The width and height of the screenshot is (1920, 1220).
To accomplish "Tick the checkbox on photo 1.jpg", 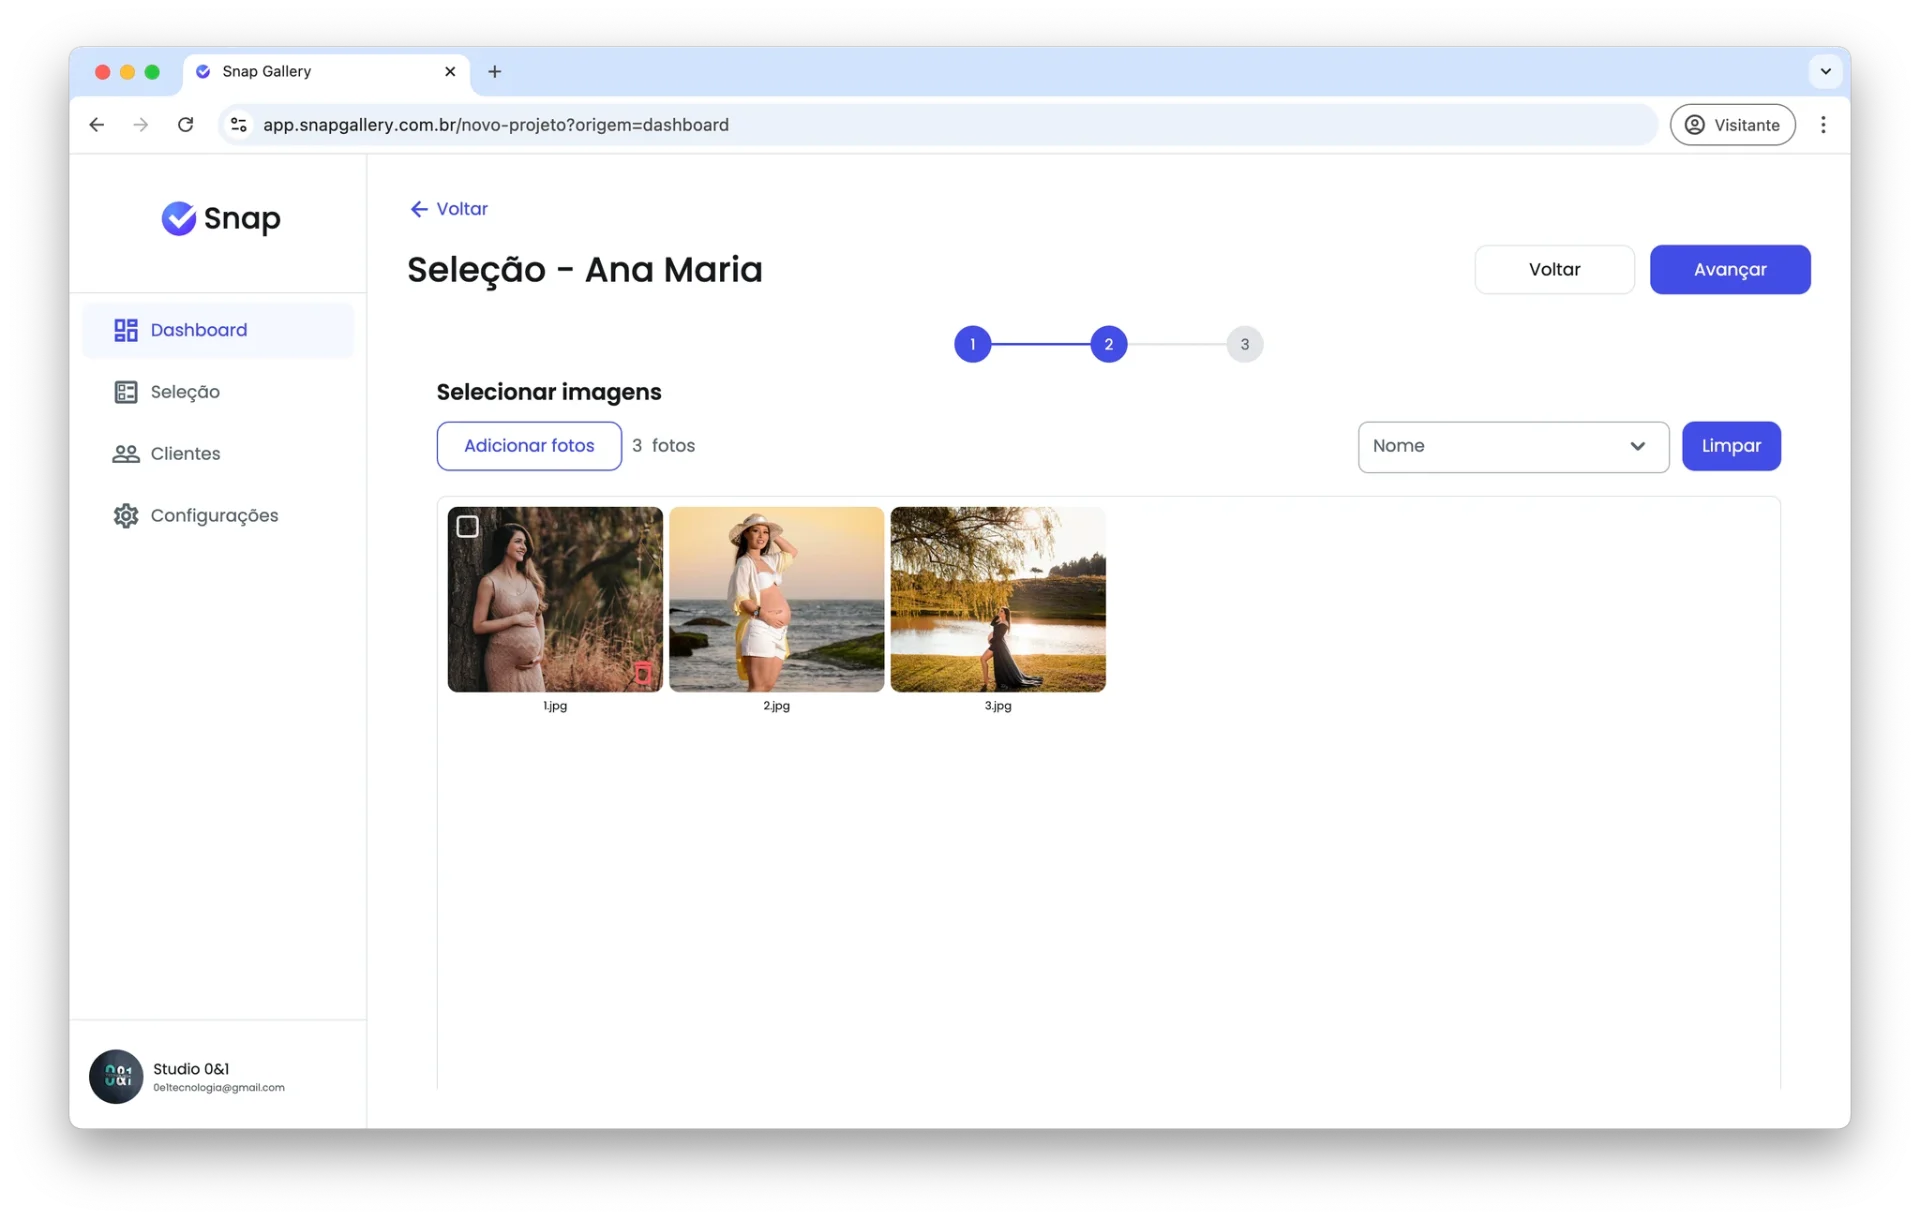I will (x=467, y=526).
